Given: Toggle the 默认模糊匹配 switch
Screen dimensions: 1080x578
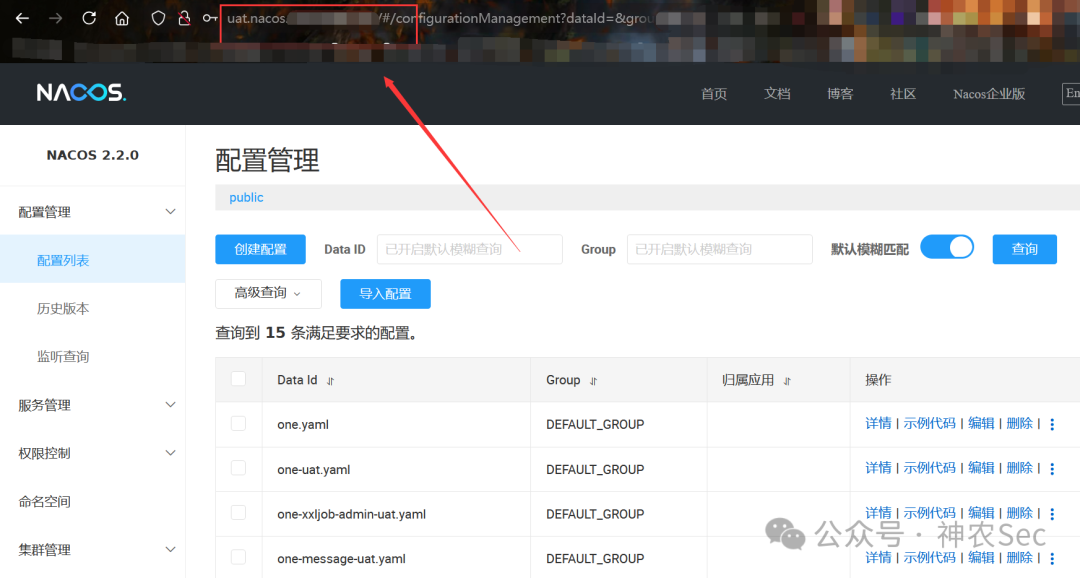Looking at the screenshot, I should pos(947,247).
